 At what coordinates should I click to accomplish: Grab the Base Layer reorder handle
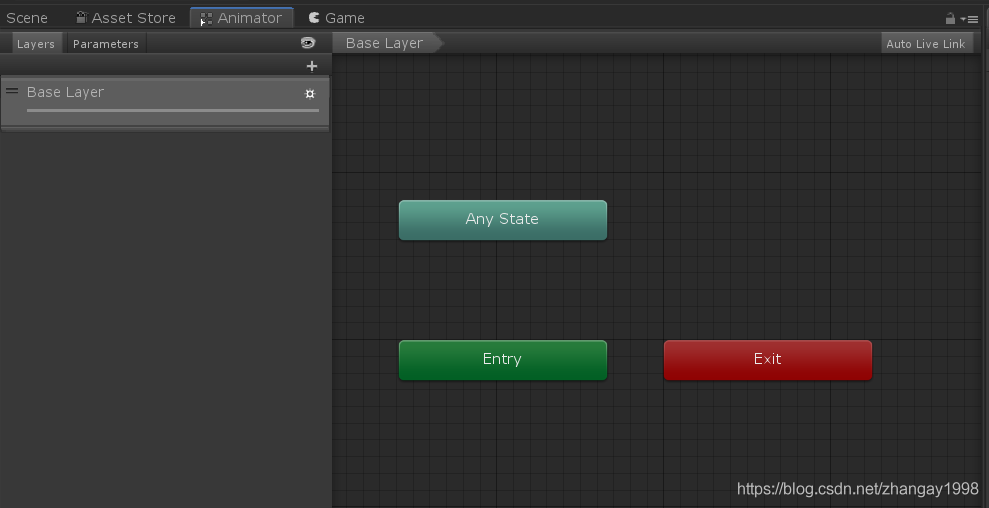(12, 91)
